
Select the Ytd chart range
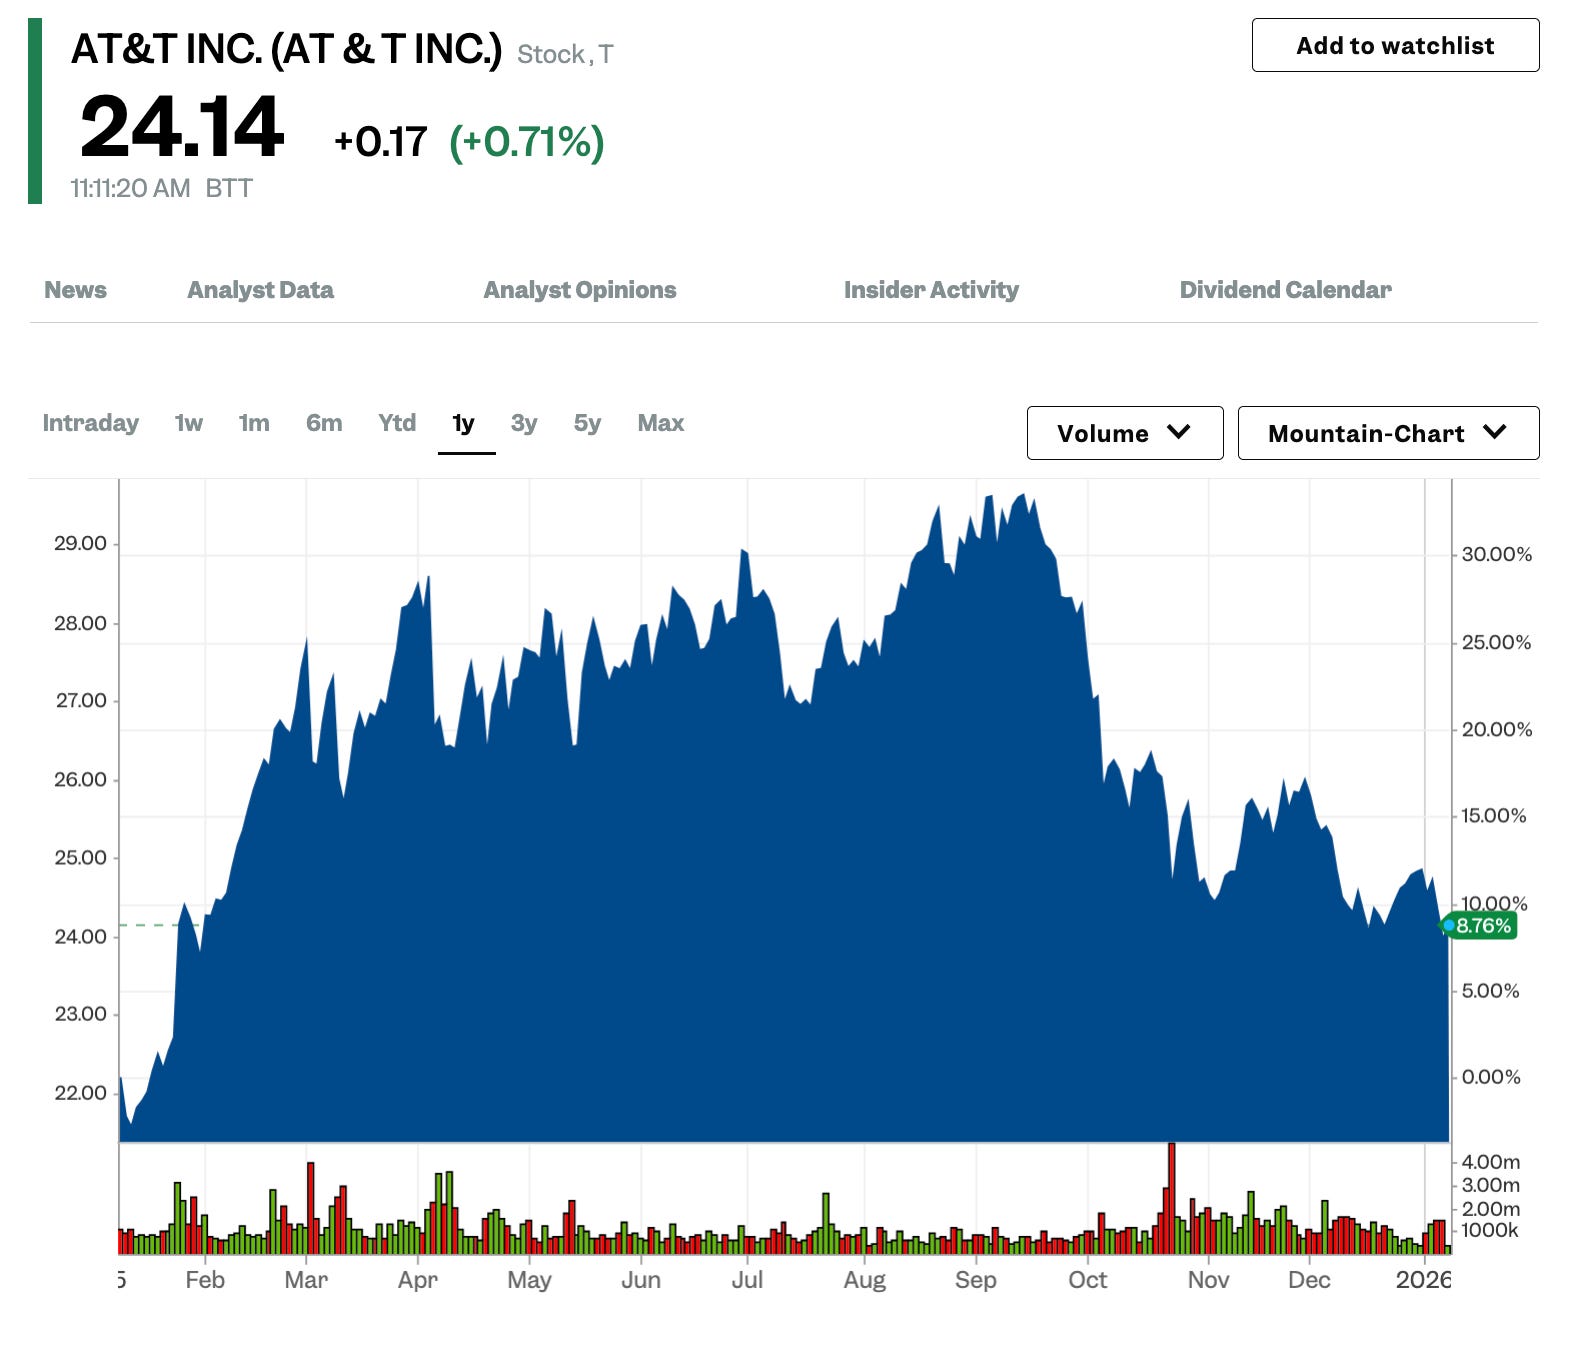(x=397, y=423)
